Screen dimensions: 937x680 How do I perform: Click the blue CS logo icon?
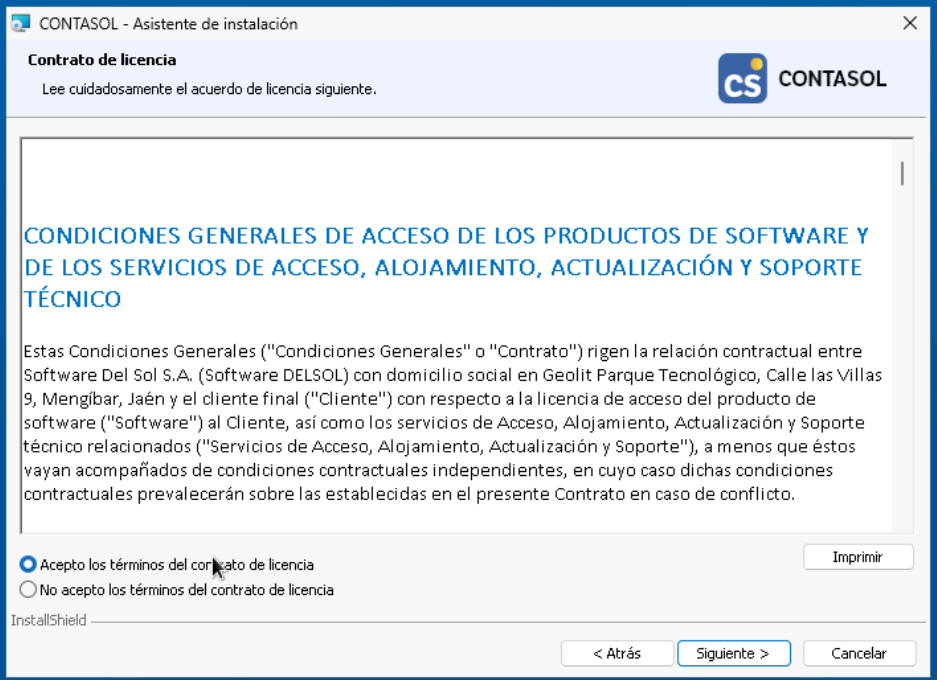tap(742, 79)
